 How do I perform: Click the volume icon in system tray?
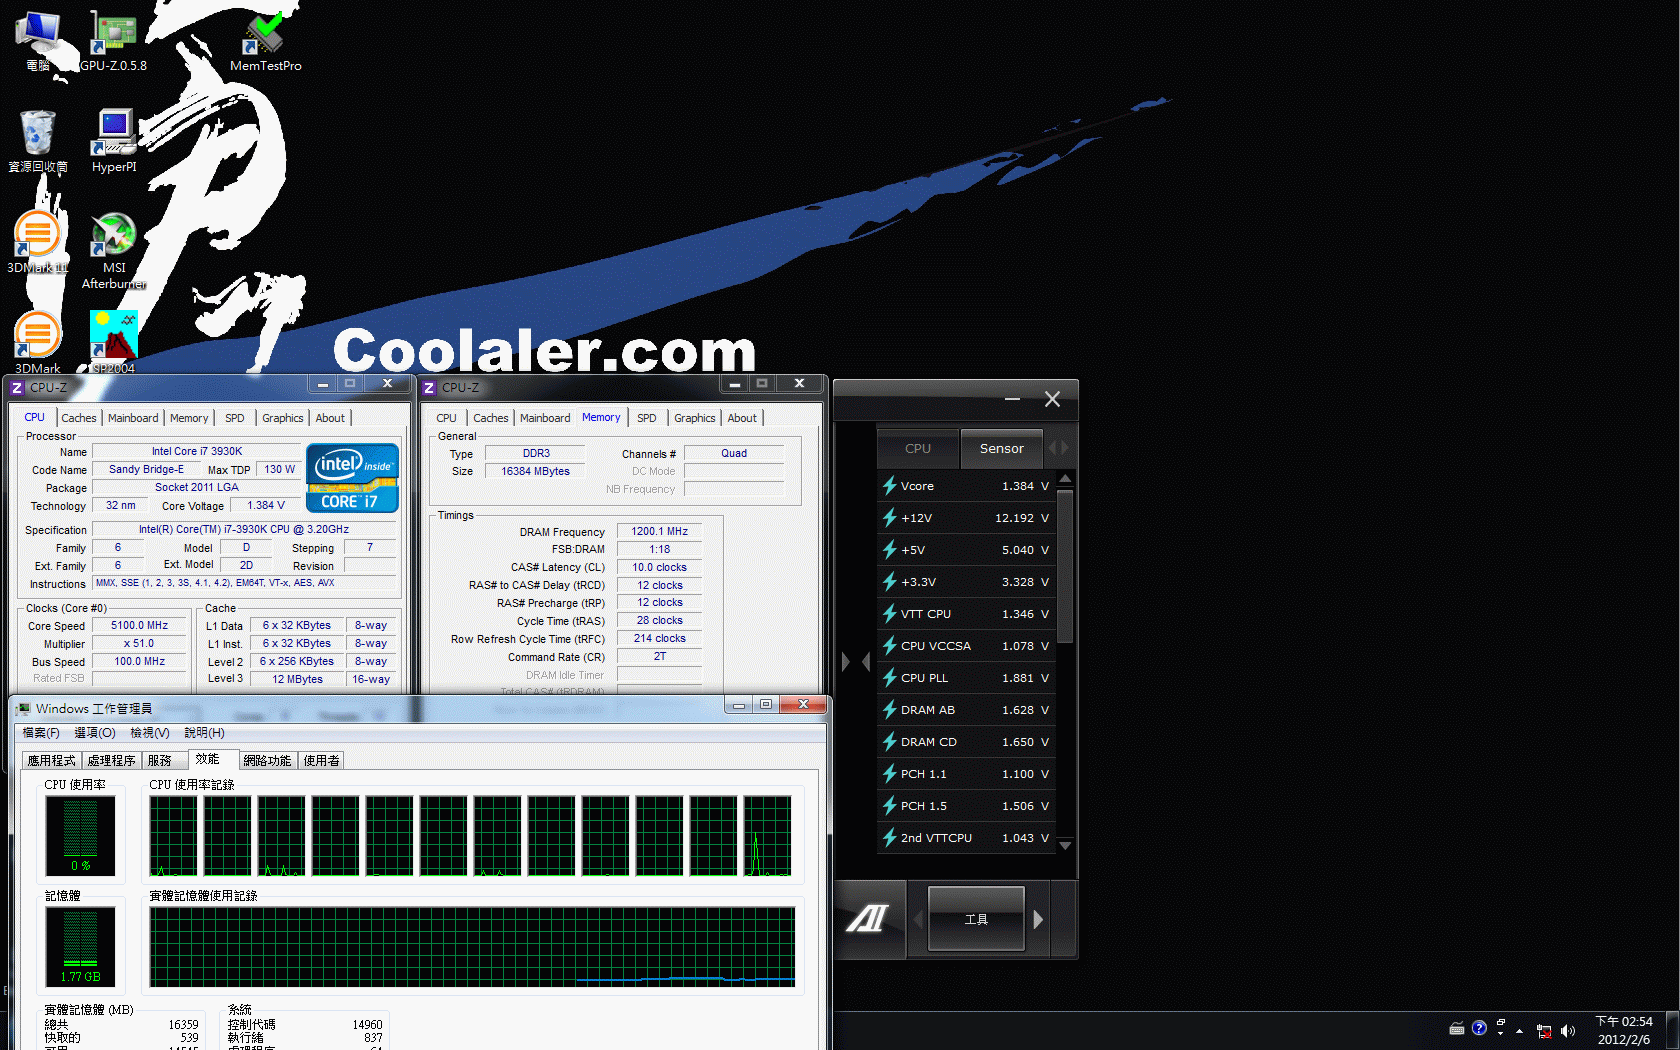[1568, 1030]
